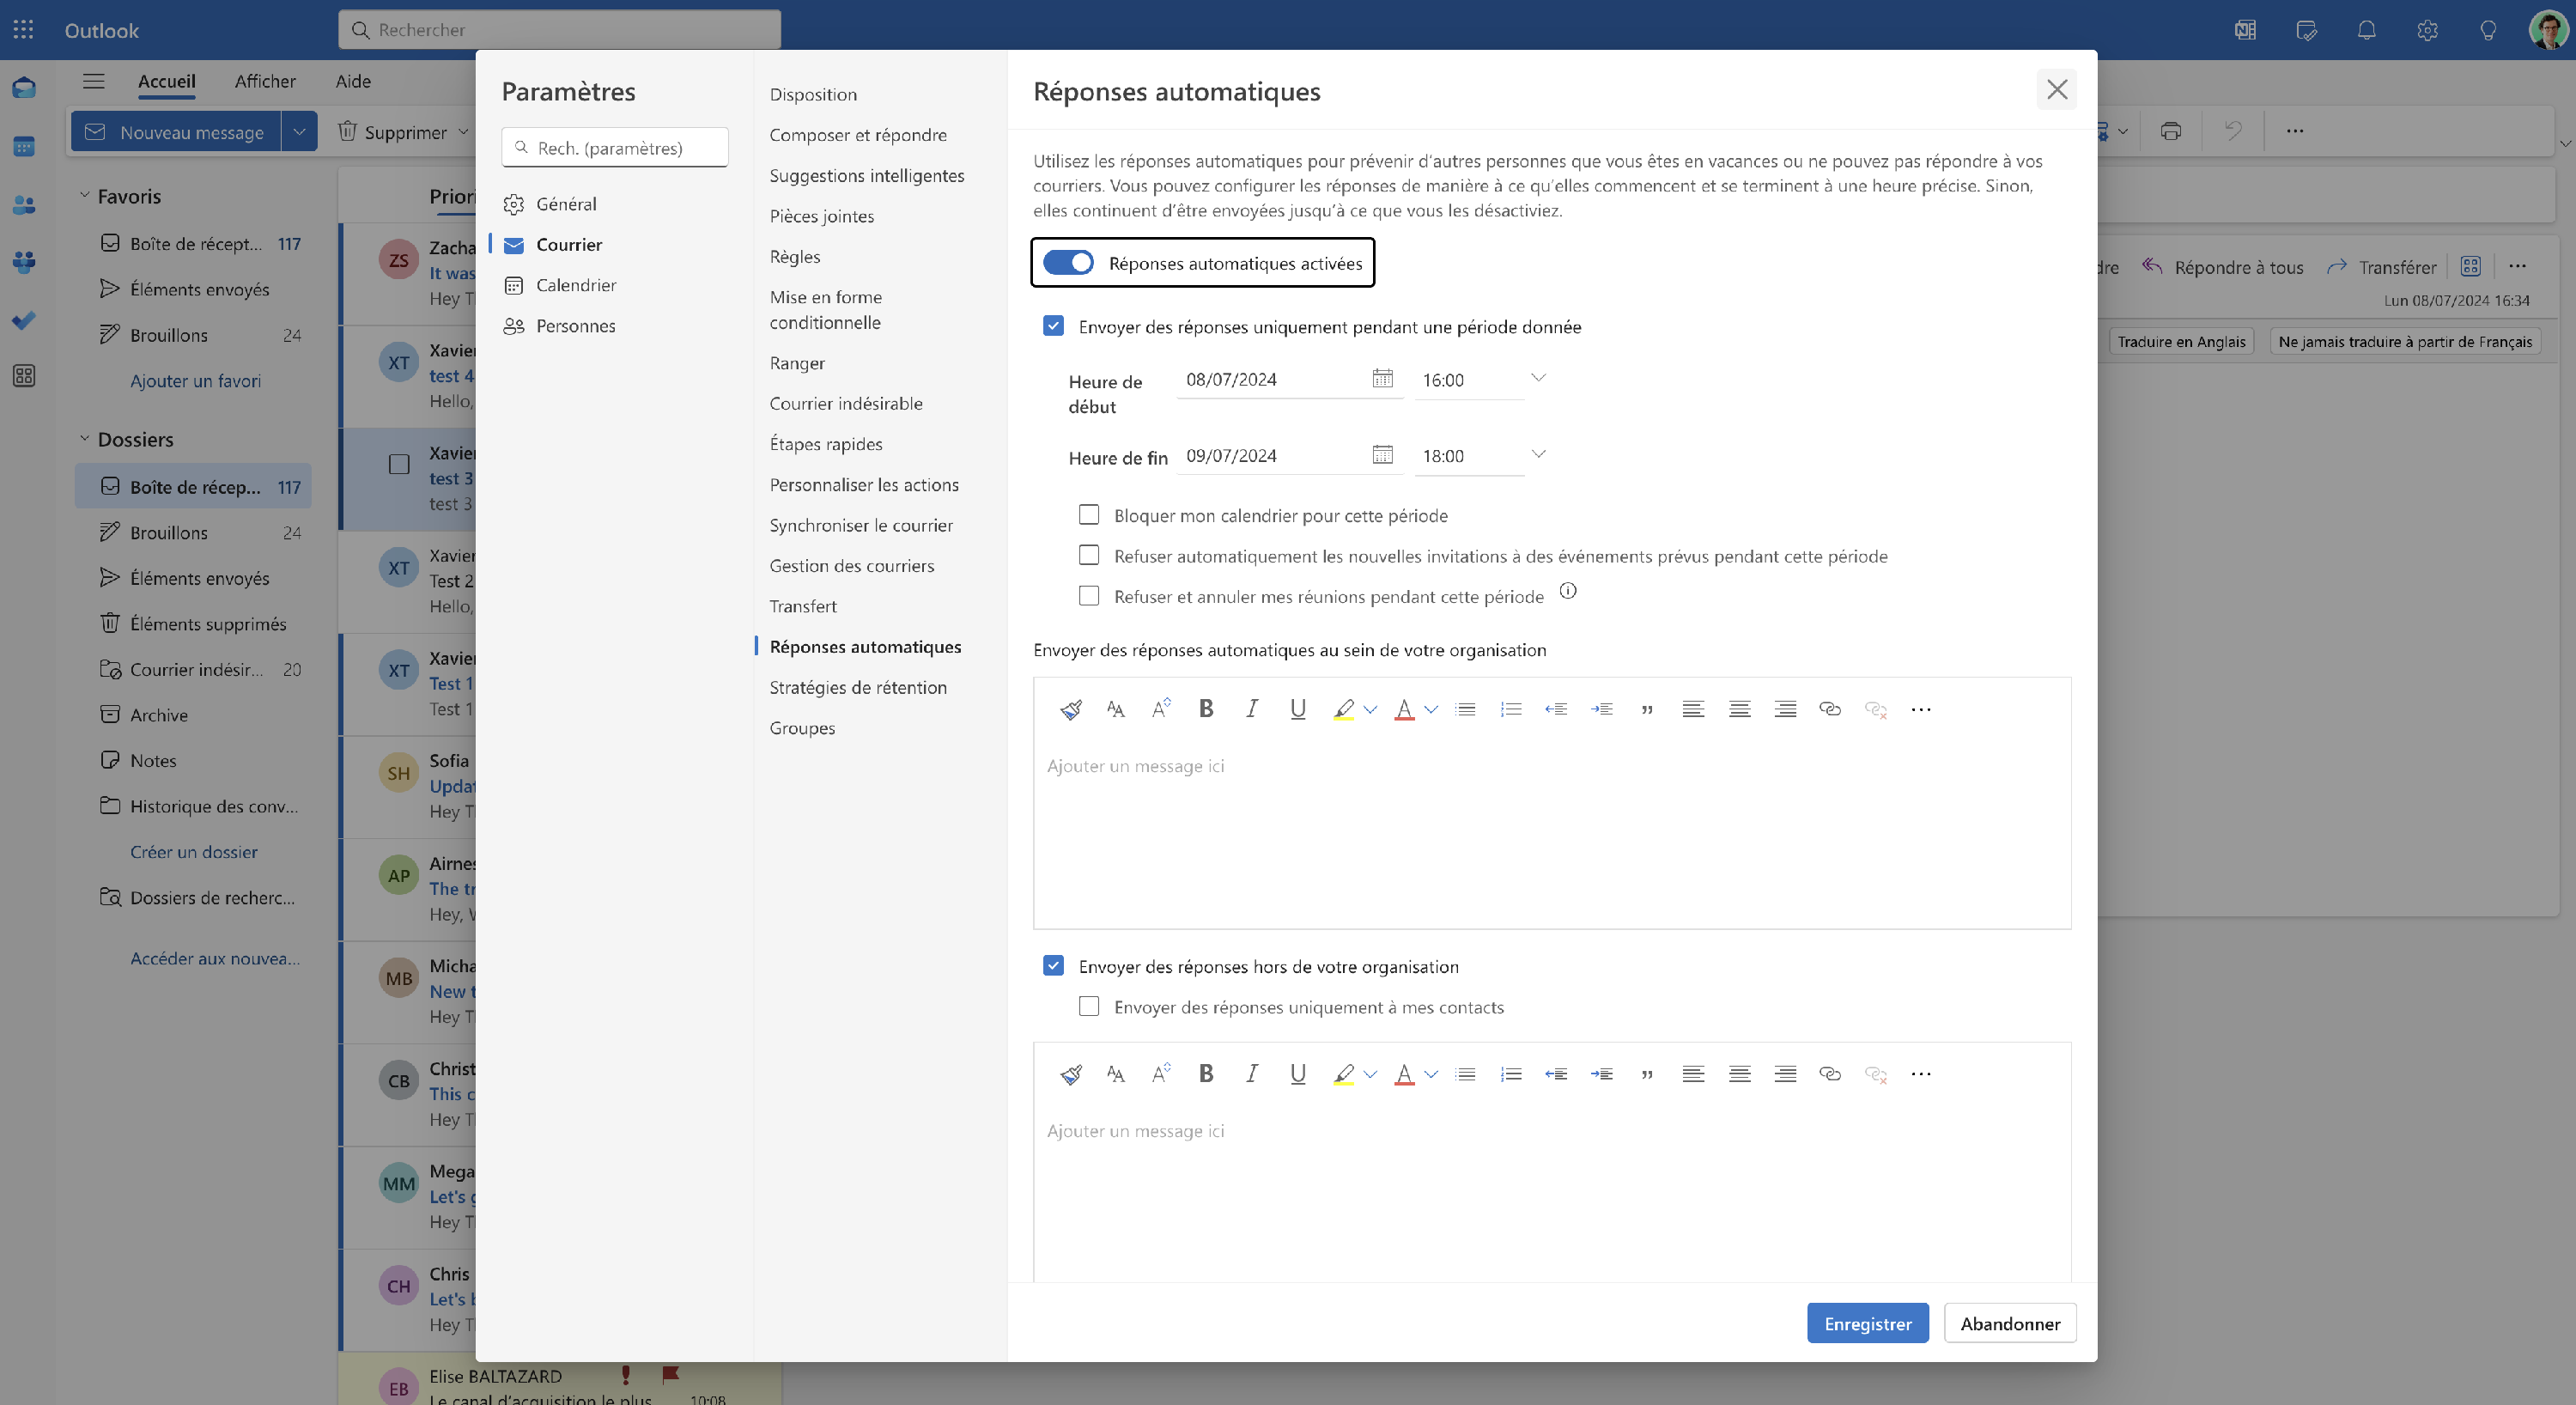Screen dimensions: 2576x1405
Task: Click the format painter icon in first editor
Action: [1070, 709]
